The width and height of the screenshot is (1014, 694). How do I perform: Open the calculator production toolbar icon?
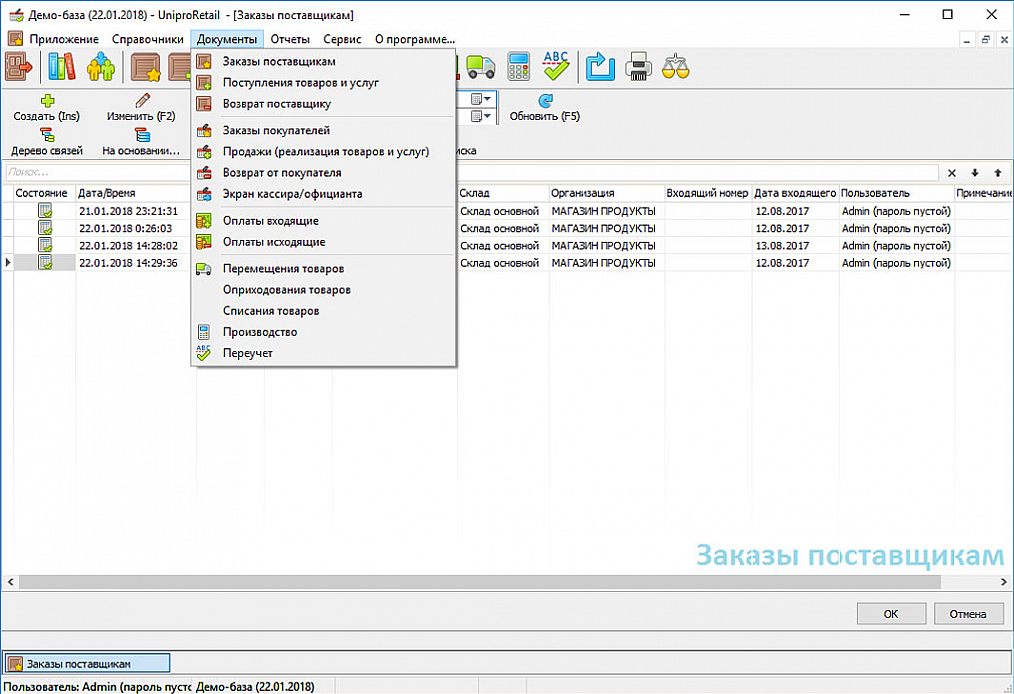click(519, 67)
